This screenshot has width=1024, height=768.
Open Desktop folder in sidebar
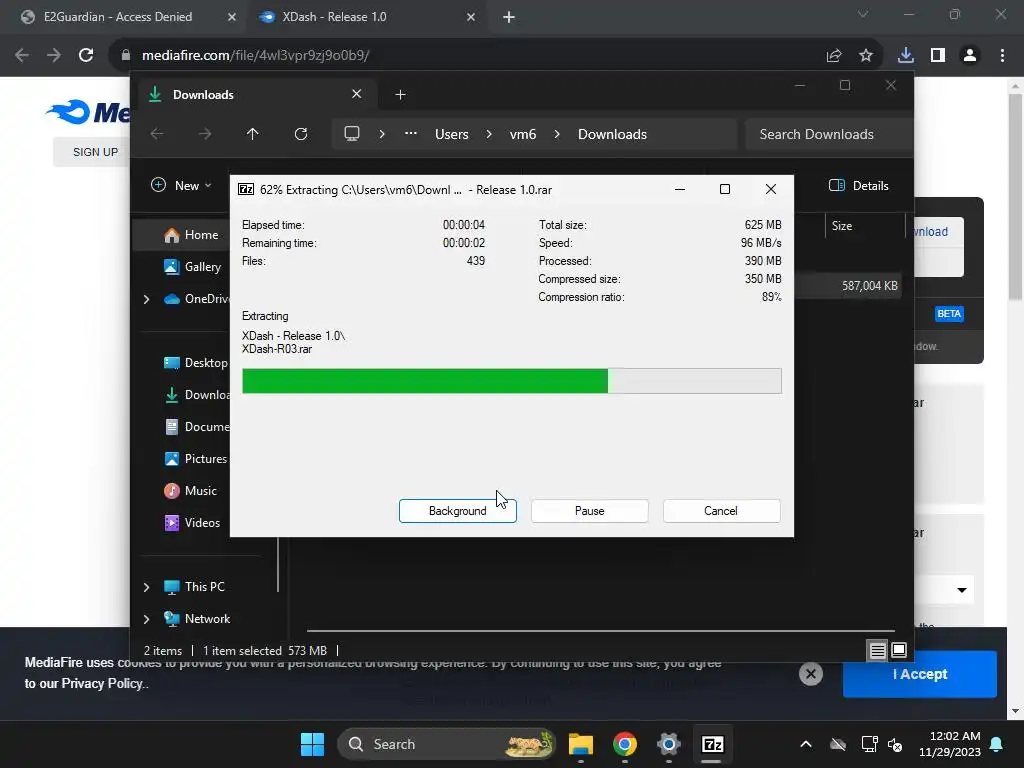point(195,363)
